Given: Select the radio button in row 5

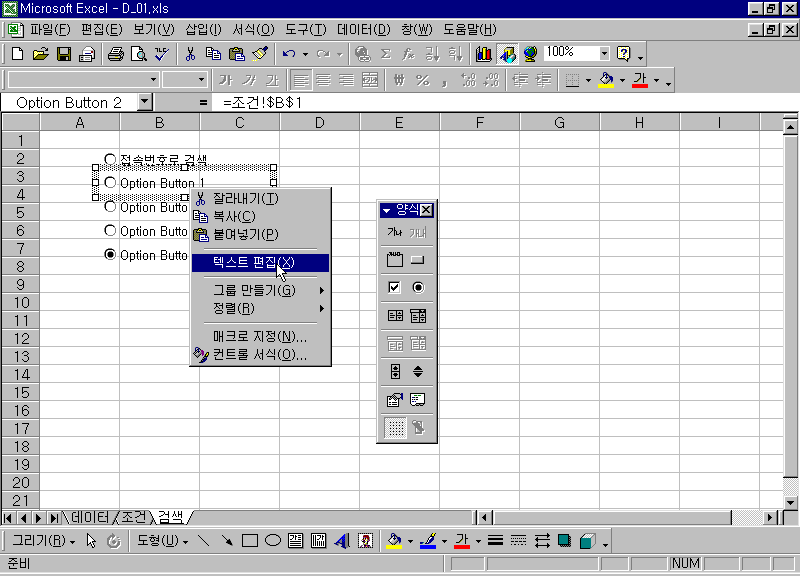Looking at the screenshot, I should [x=110, y=207].
